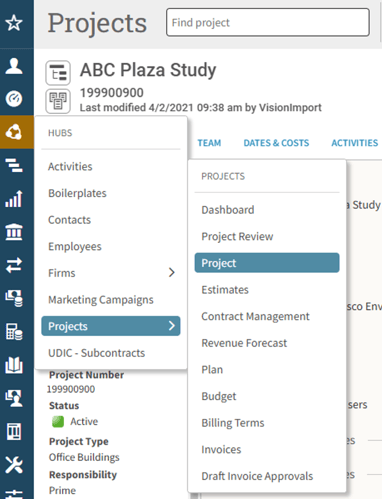
Task: Open Estimates in Projects submenu
Action: click(267, 289)
